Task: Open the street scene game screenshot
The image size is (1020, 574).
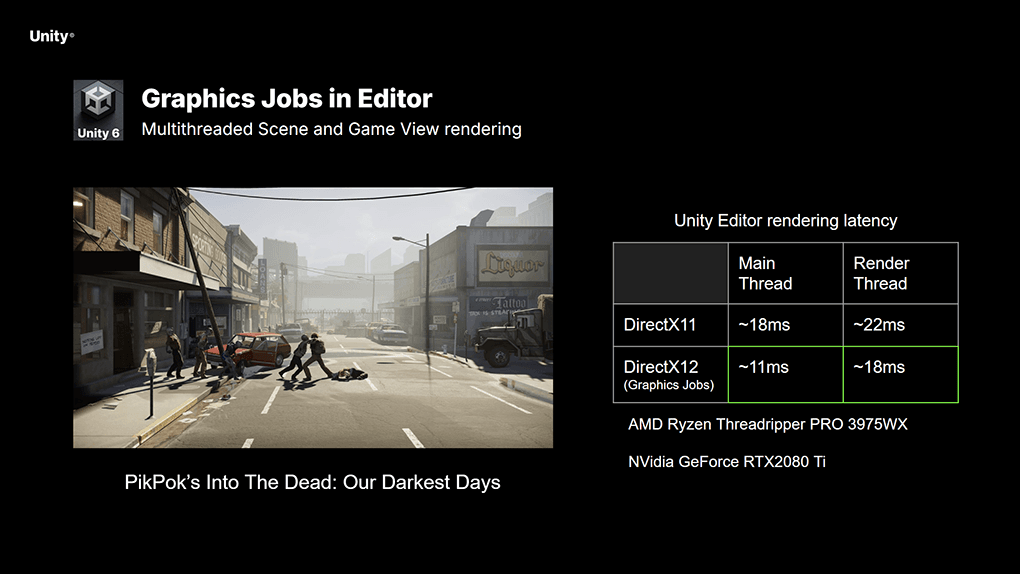Action: click(x=313, y=318)
